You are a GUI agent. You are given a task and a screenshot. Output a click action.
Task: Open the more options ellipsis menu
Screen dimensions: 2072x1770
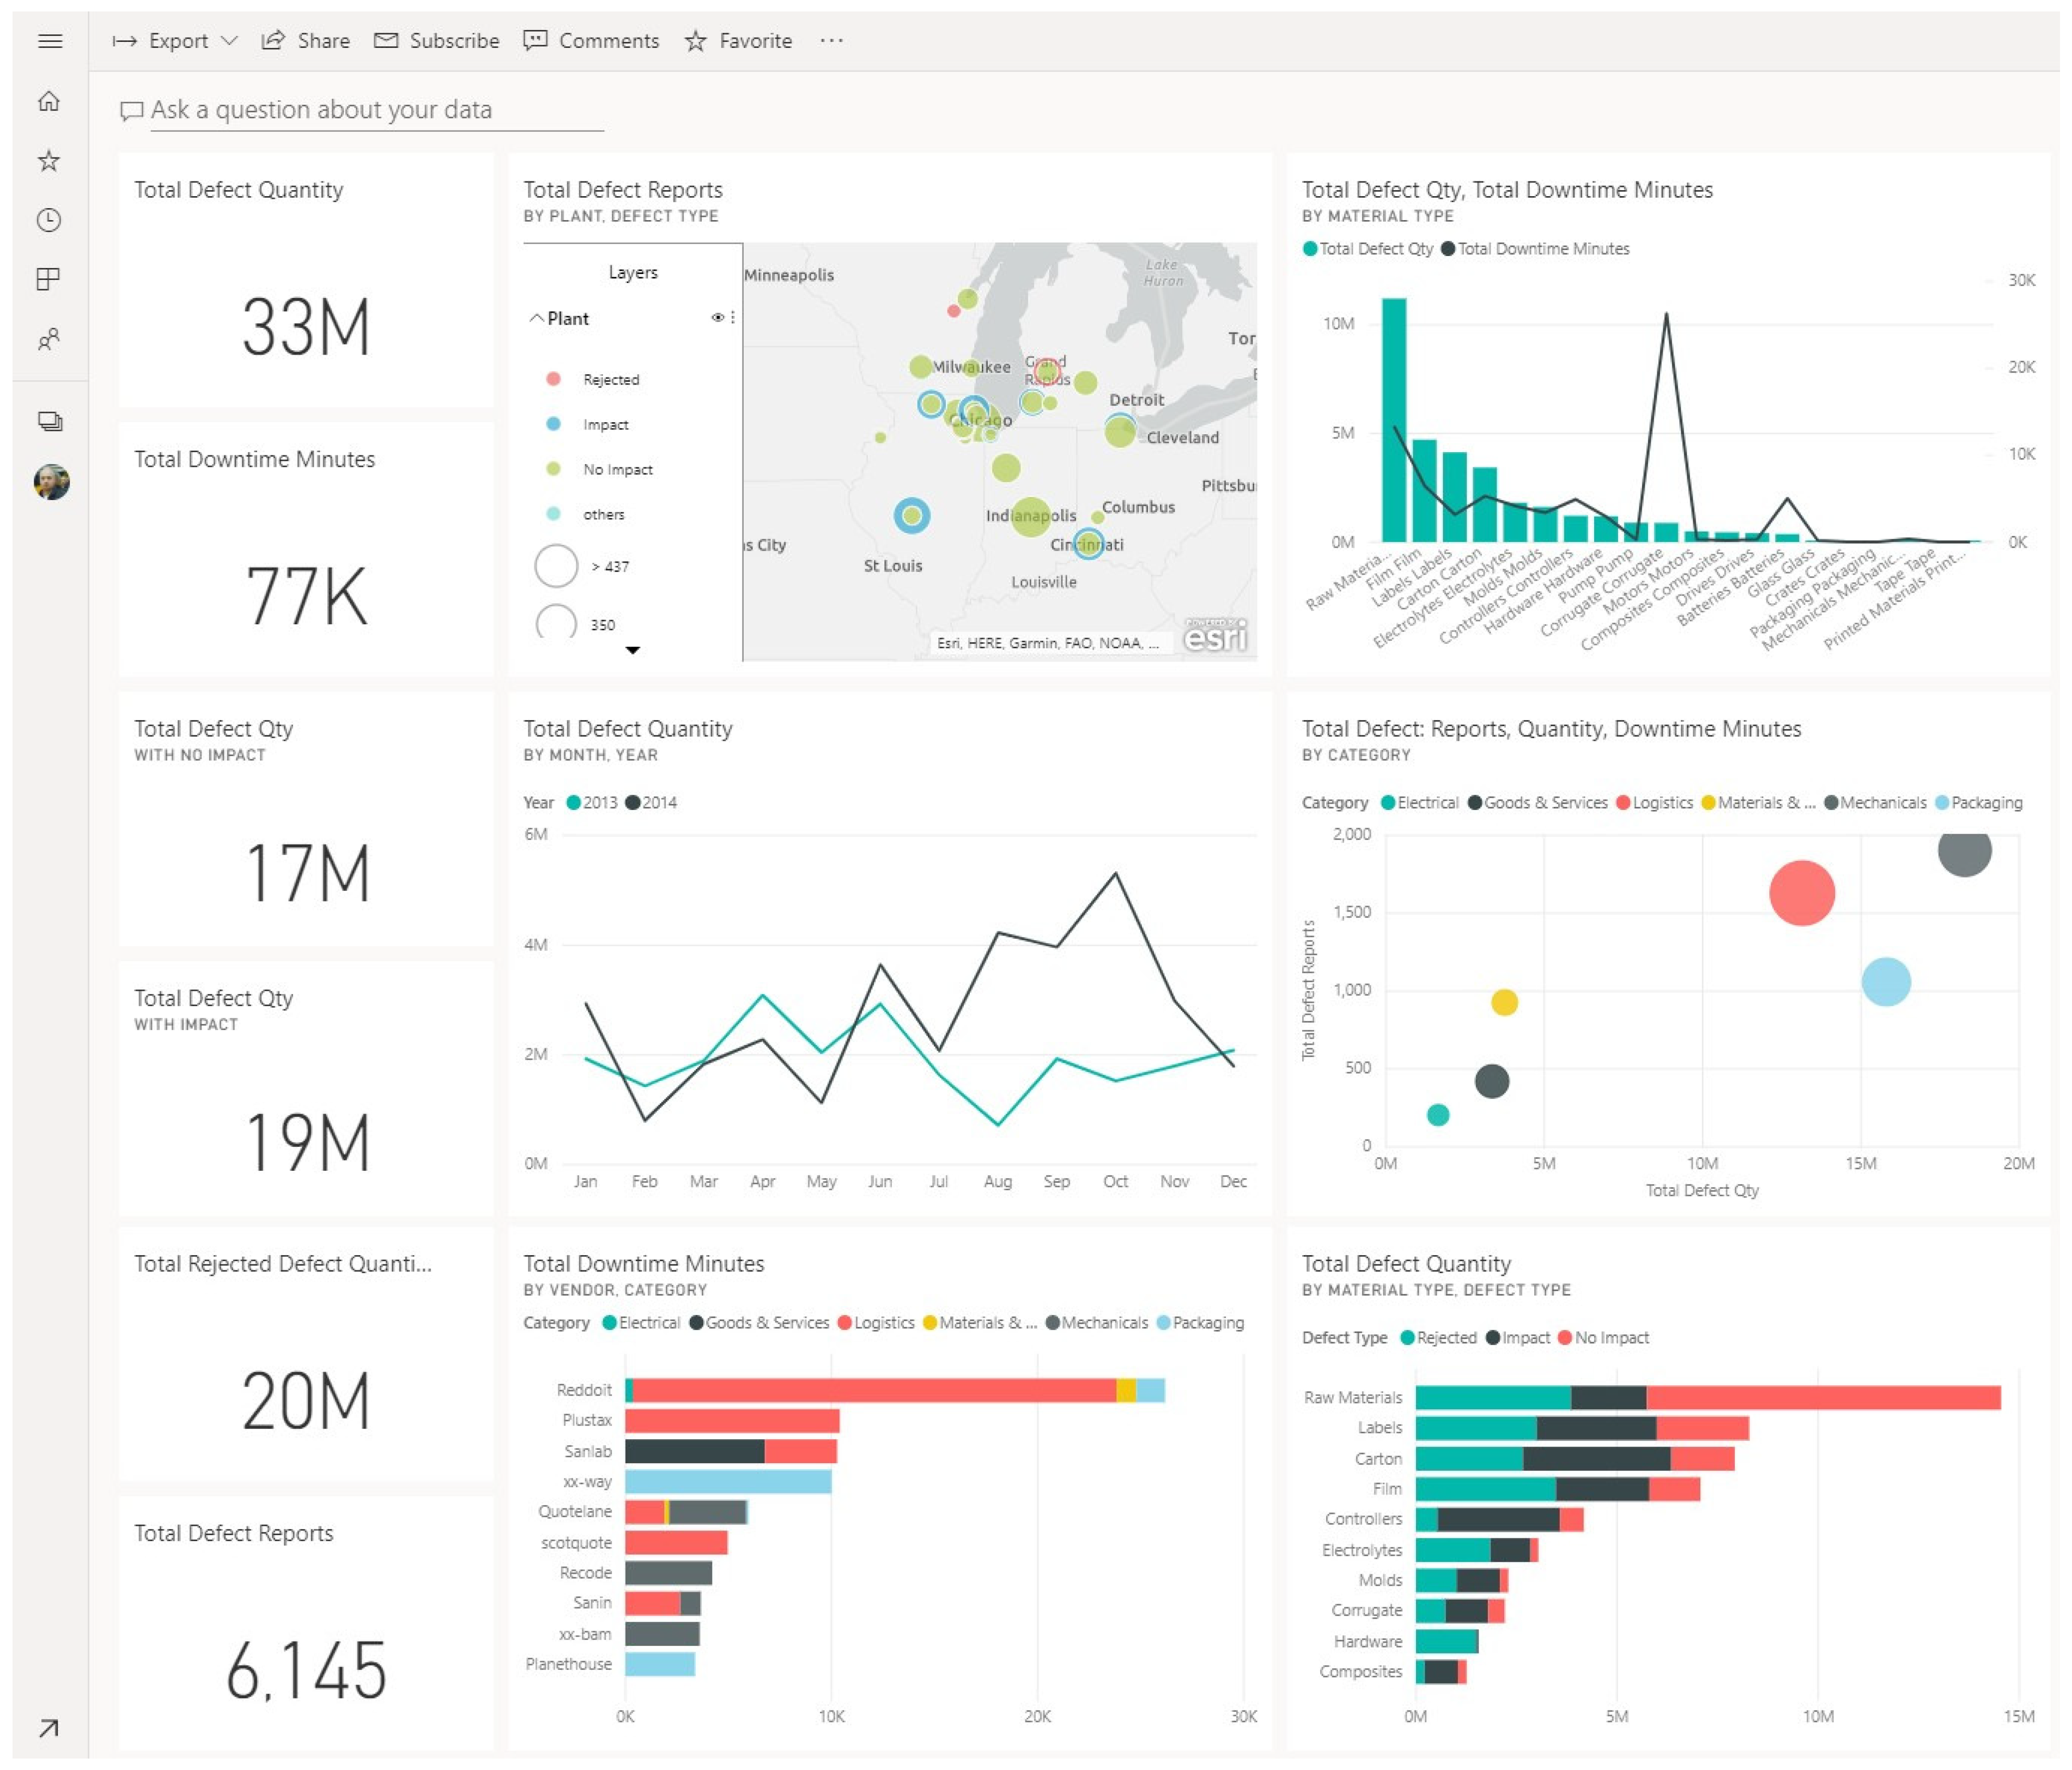tap(831, 41)
